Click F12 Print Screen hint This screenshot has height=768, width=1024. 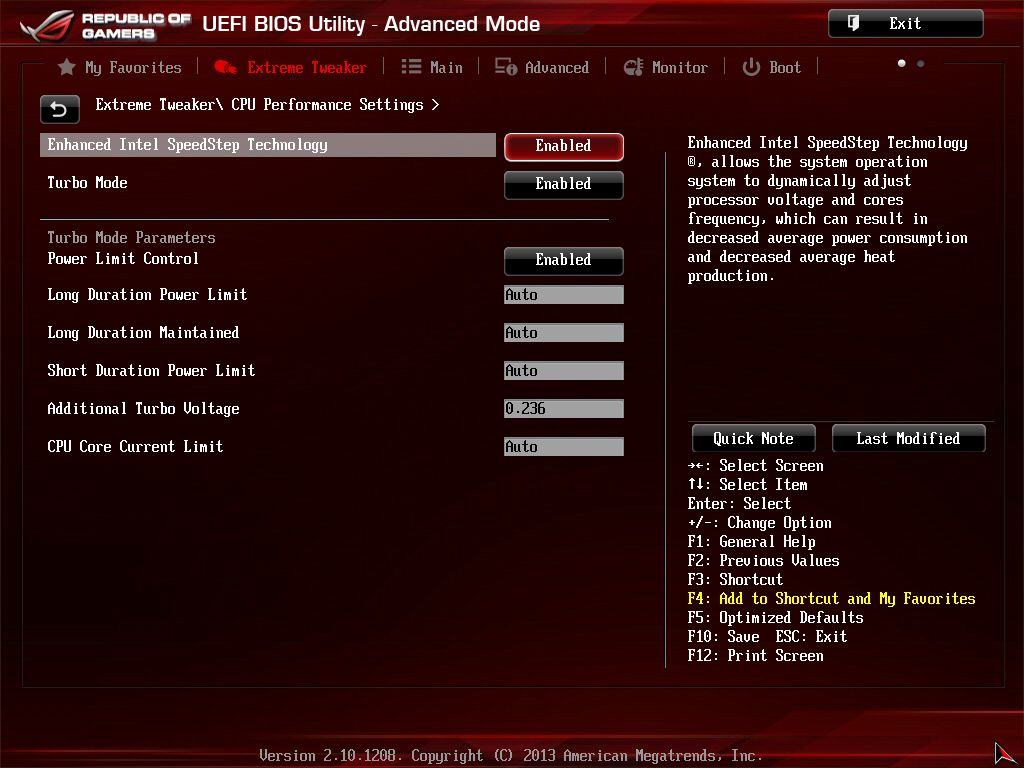(x=756, y=656)
